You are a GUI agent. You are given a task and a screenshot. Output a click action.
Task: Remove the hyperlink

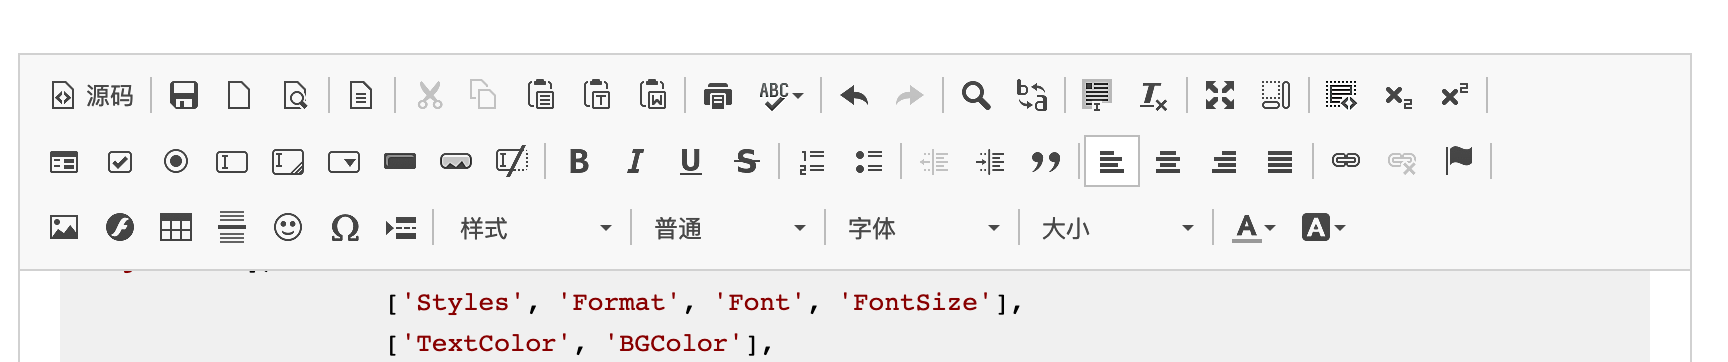(x=1402, y=162)
